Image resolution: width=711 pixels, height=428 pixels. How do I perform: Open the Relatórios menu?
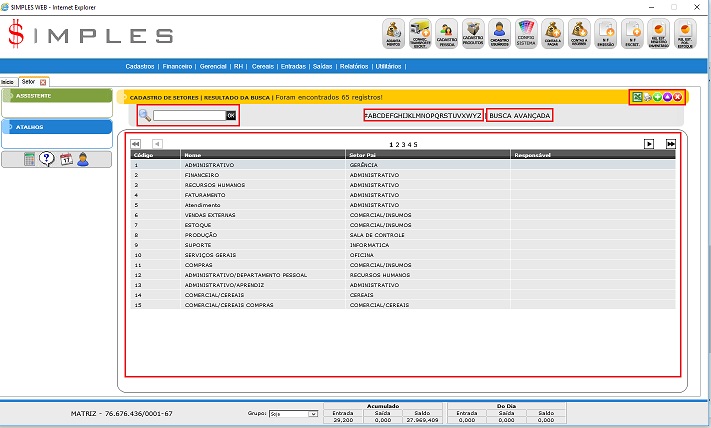pyautogui.click(x=353, y=66)
